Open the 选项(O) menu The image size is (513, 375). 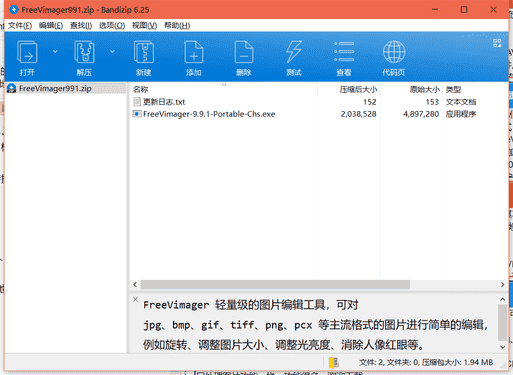click(112, 26)
